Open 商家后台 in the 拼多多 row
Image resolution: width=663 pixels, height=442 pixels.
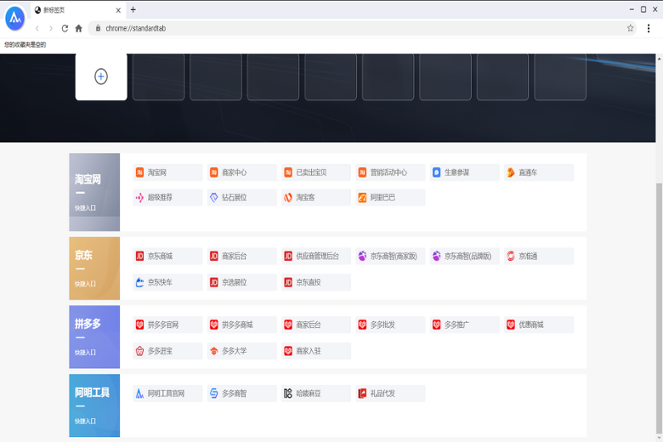pyautogui.click(x=316, y=325)
